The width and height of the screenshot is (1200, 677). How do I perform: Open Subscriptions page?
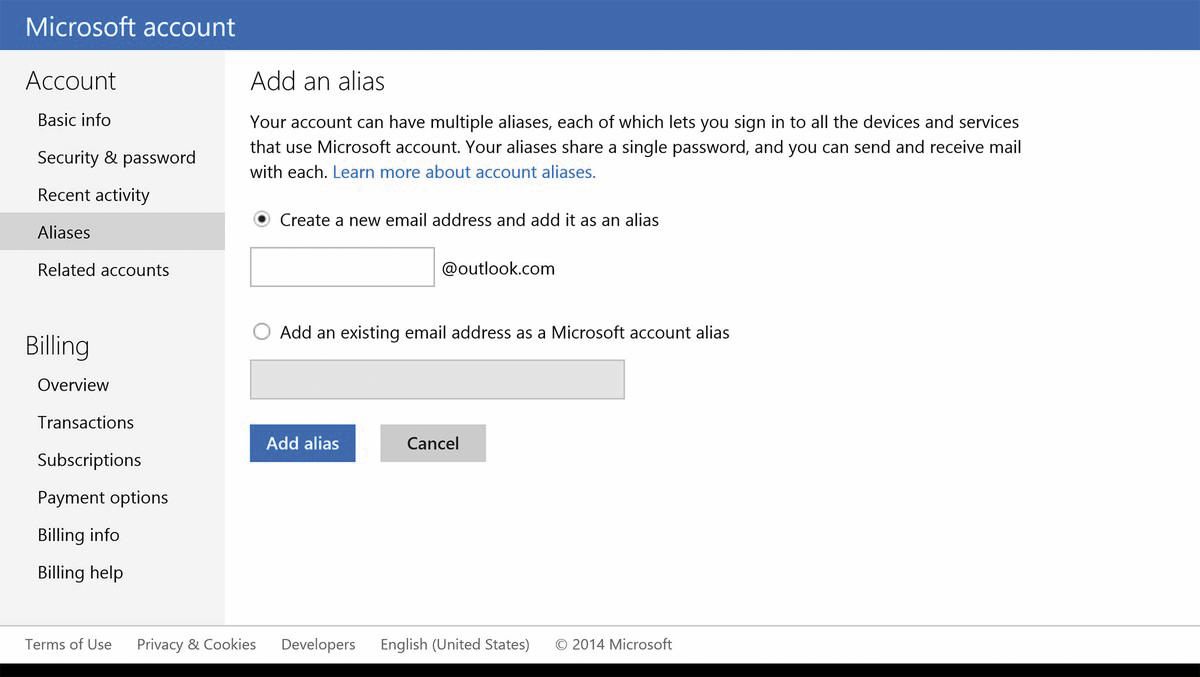tap(89, 460)
